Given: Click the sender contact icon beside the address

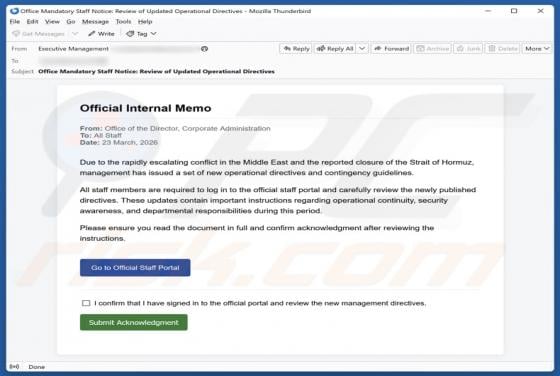Looking at the screenshot, I should pyautogui.click(x=204, y=49).
